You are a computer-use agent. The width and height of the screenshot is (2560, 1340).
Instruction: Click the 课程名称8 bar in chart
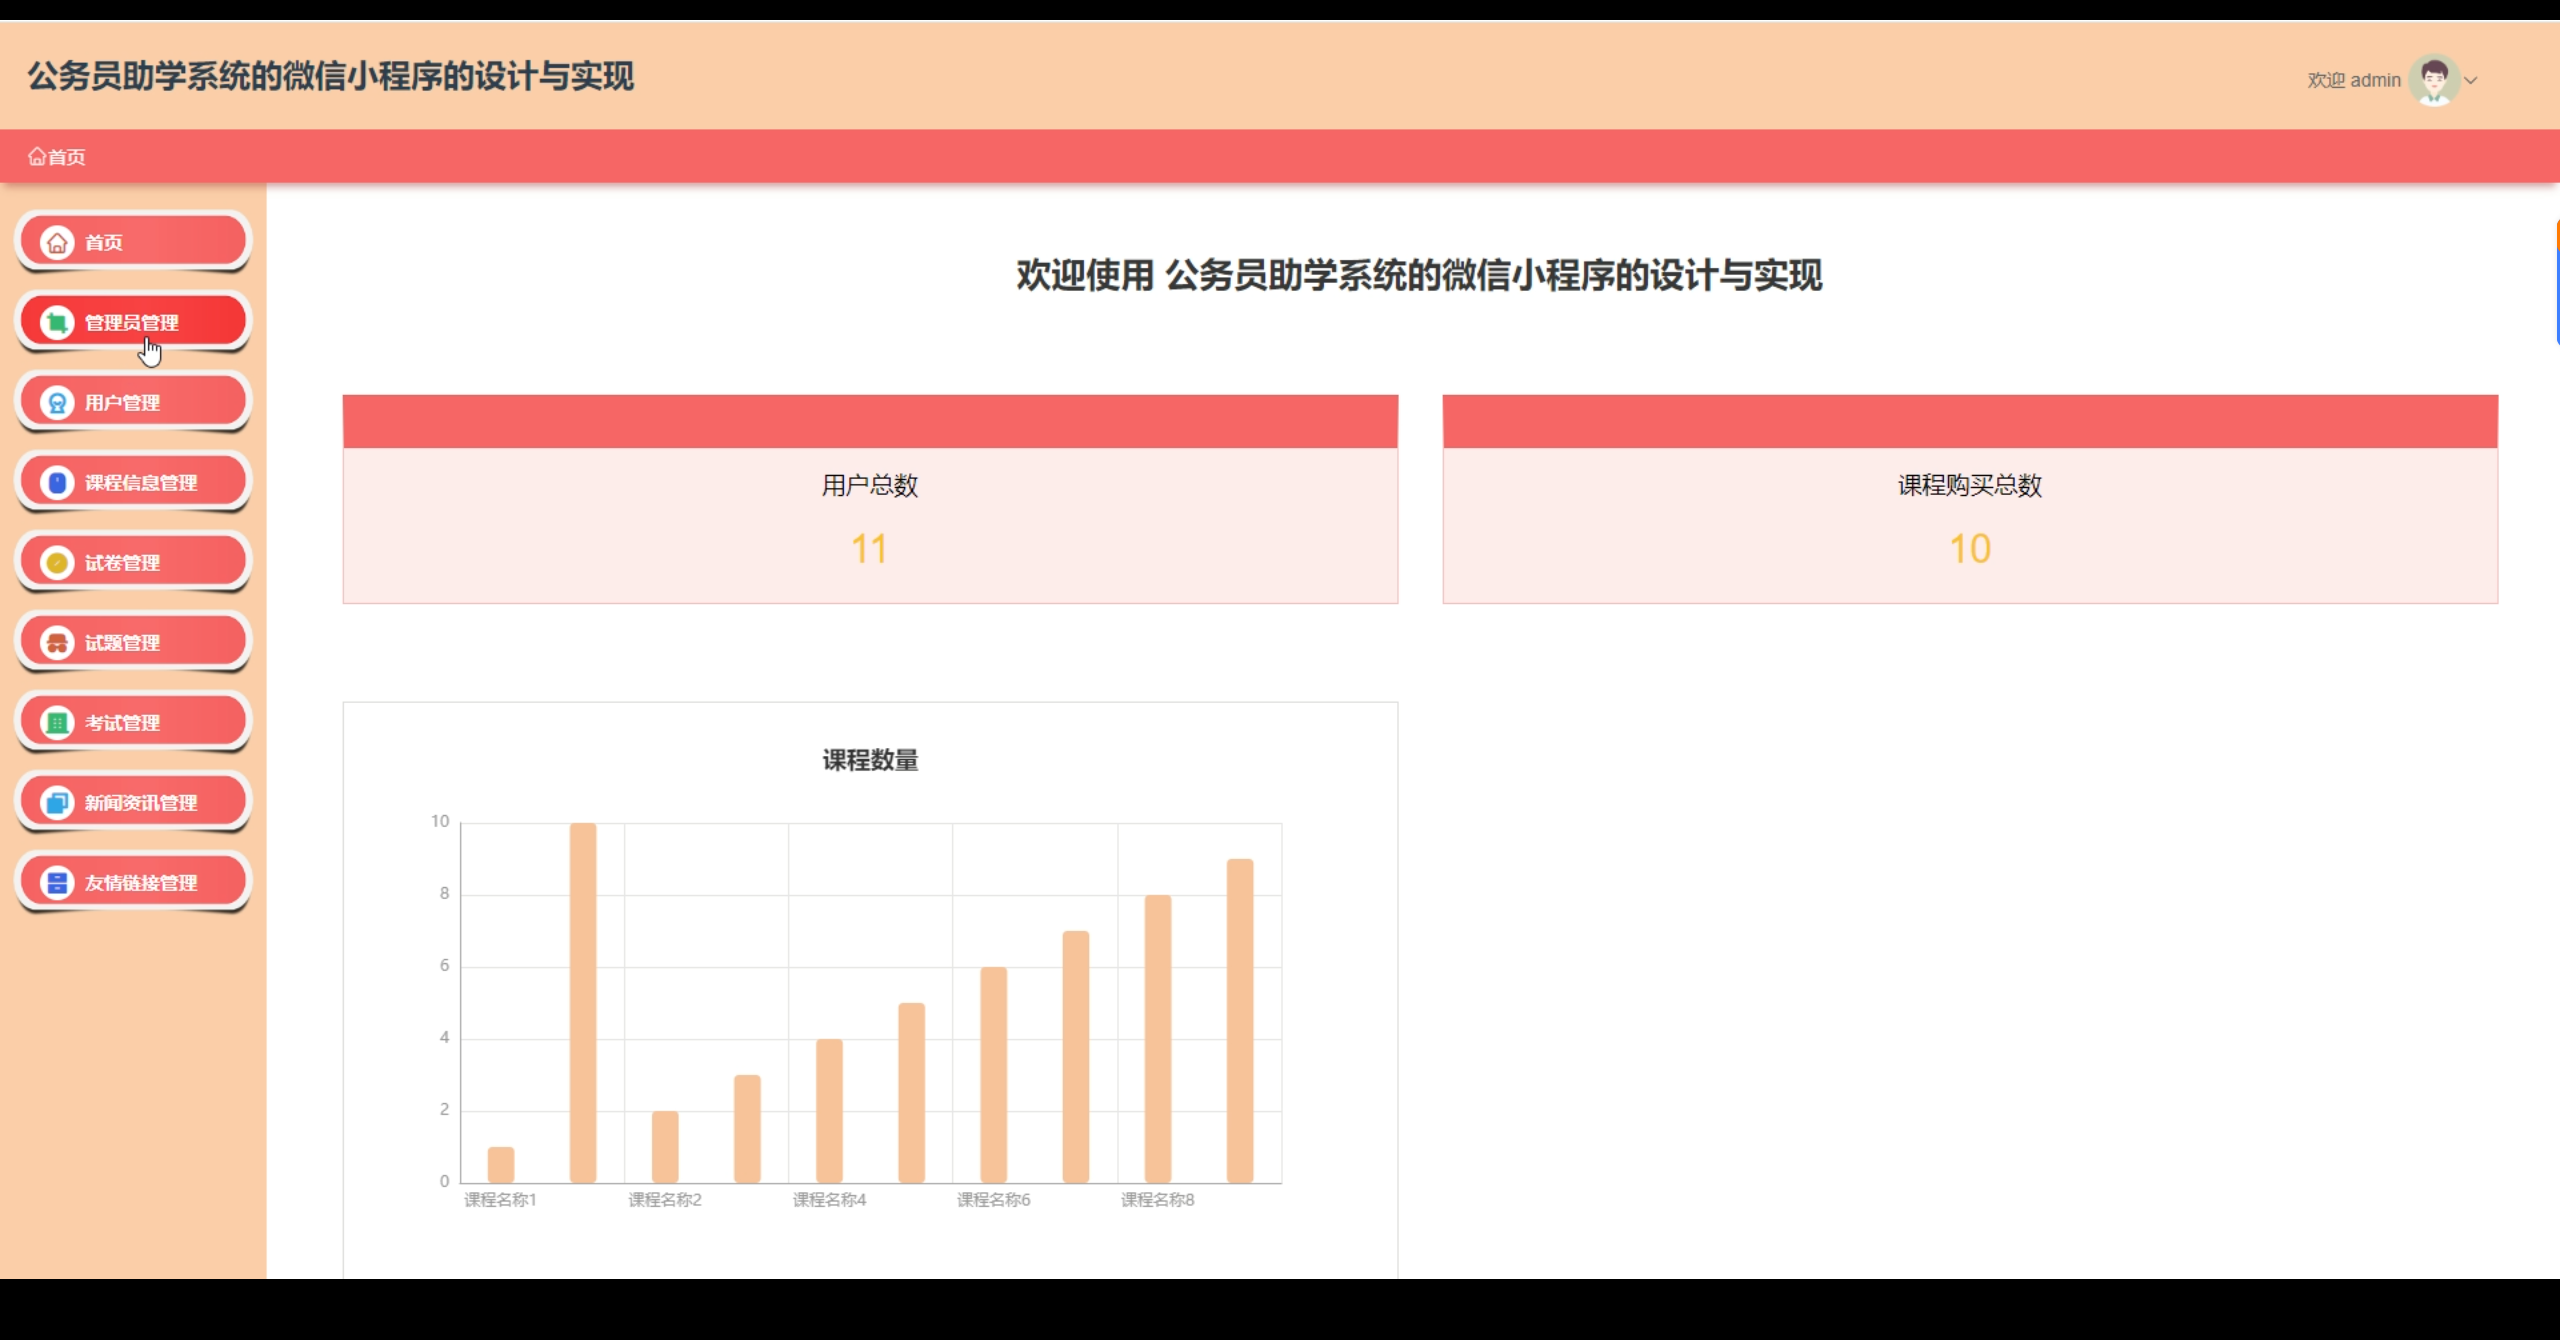coord(1157,1038)
